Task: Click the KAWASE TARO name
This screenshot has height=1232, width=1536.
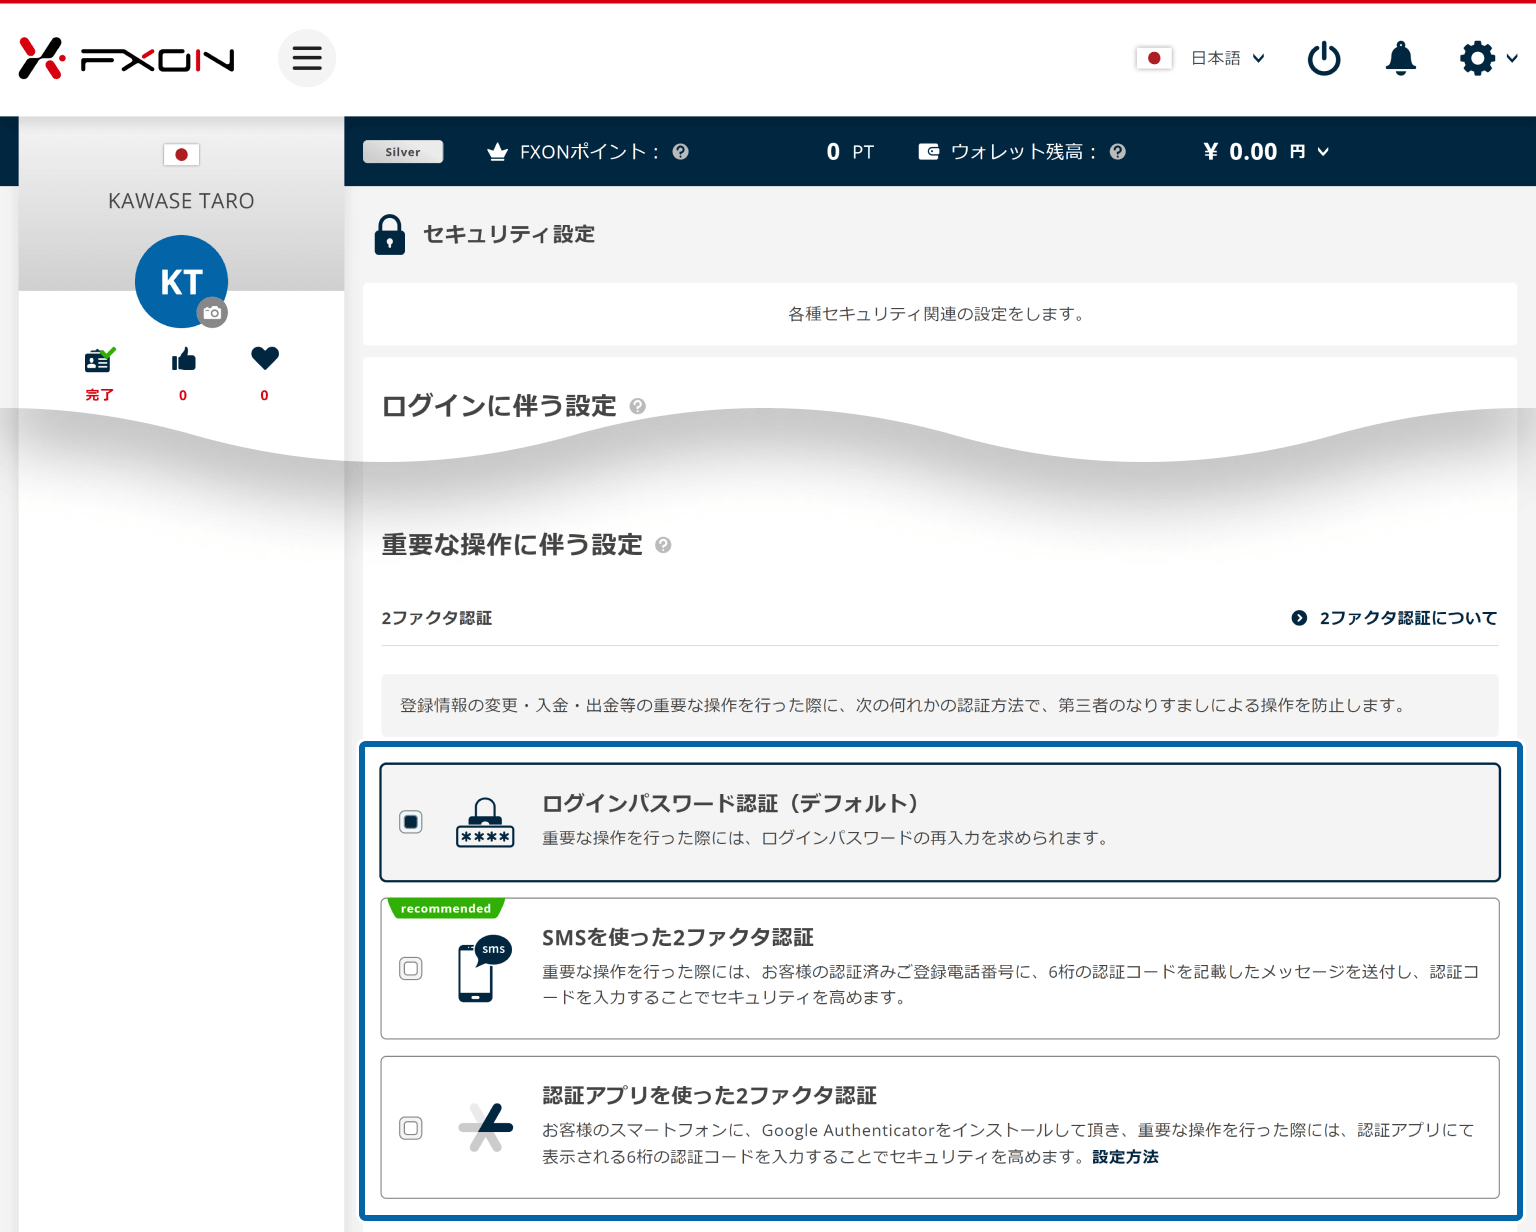Action: click(x=181, y=201)
